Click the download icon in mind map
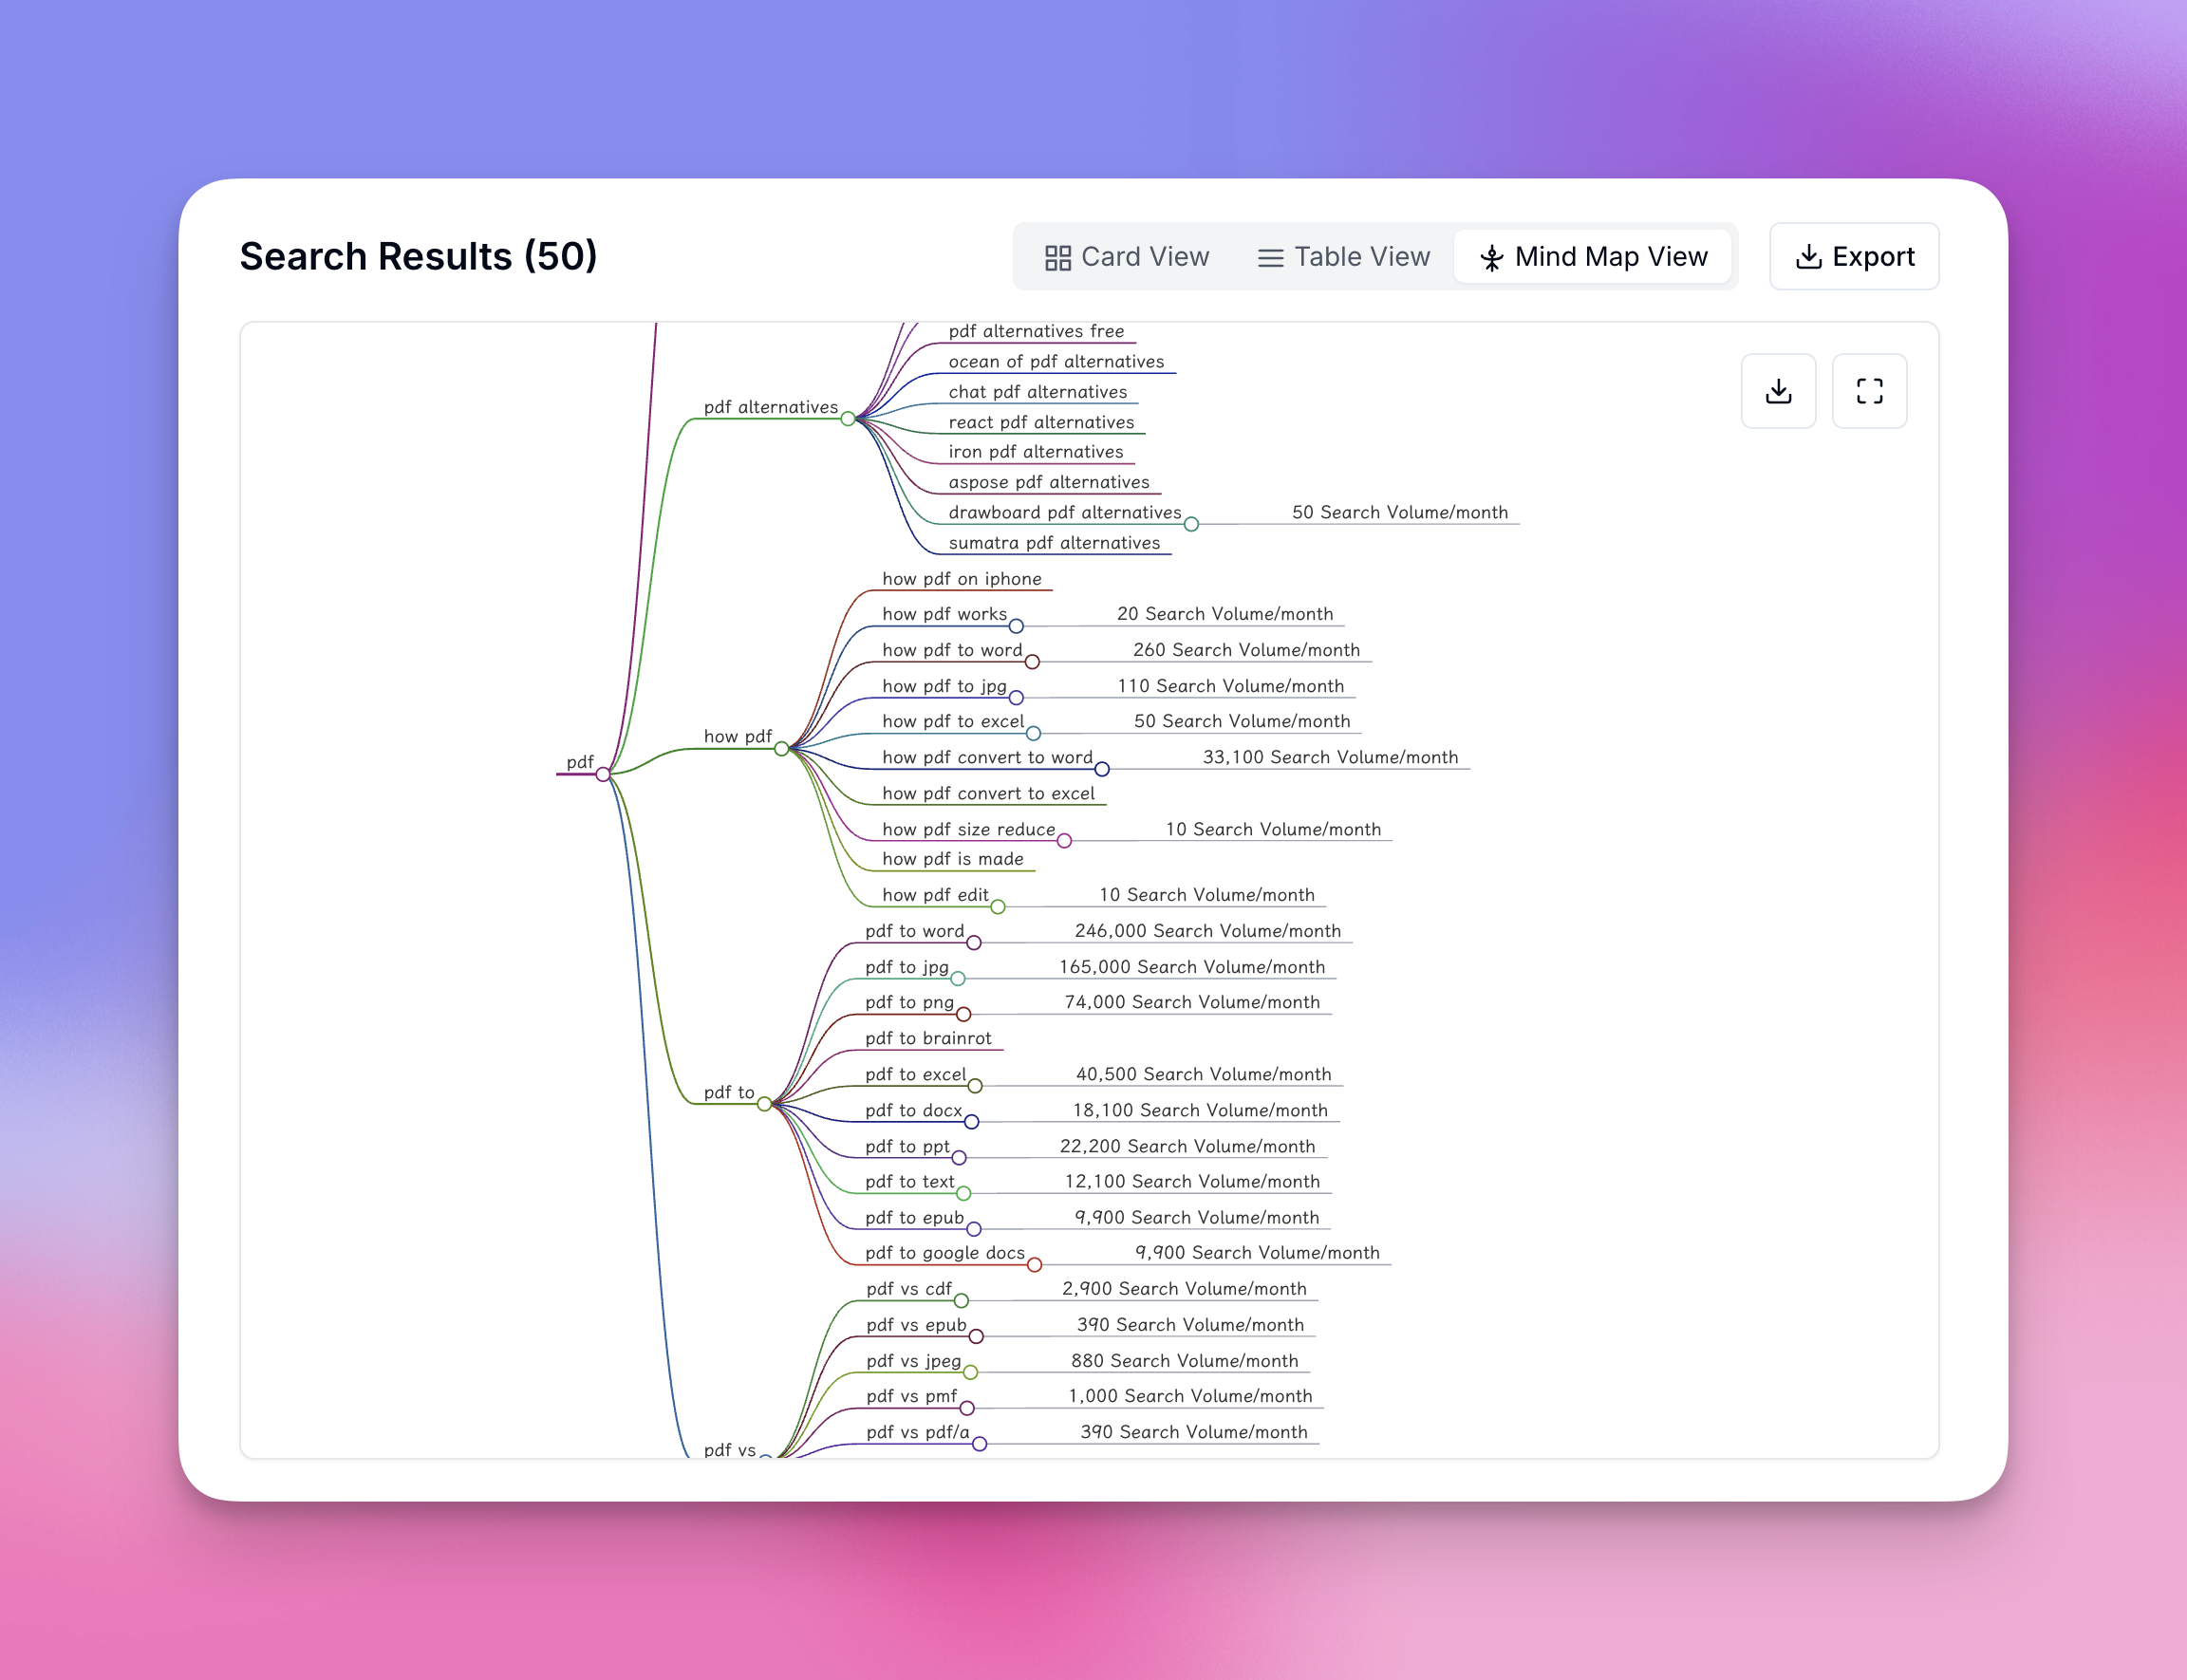The image size is (2187, 1680). 1778,391
